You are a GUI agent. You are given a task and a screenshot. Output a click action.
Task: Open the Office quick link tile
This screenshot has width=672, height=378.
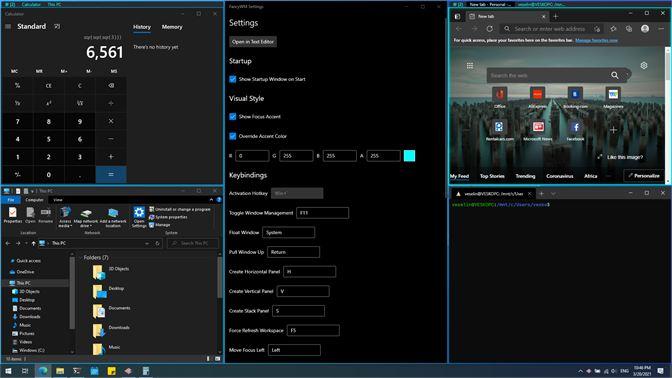500,97
